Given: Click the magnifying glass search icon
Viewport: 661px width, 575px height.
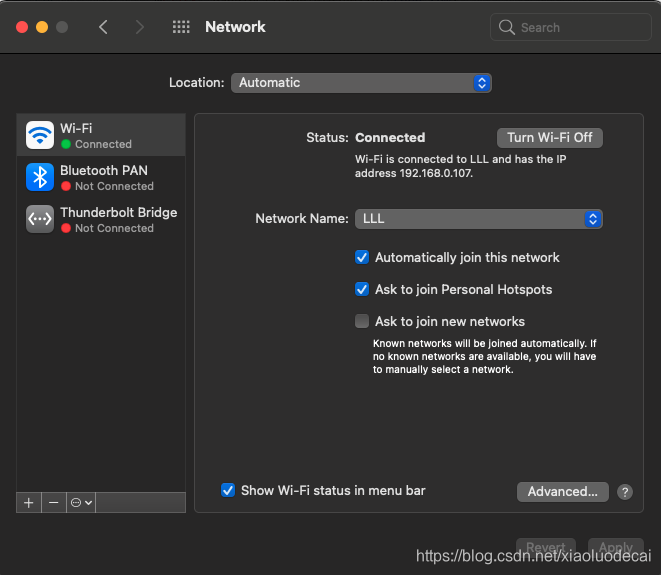Looking at the screenshot, I should (x=506, y=27).
